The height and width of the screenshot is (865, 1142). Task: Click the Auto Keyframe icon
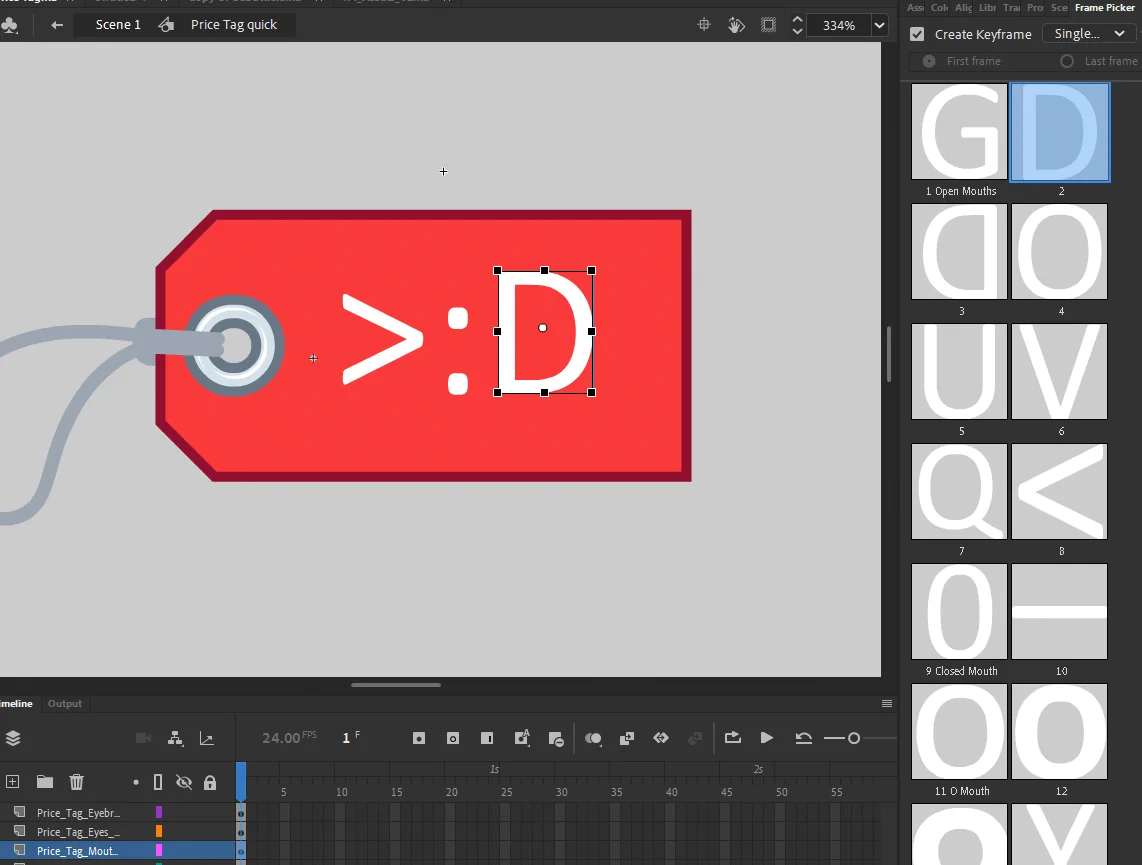[522, 738]
